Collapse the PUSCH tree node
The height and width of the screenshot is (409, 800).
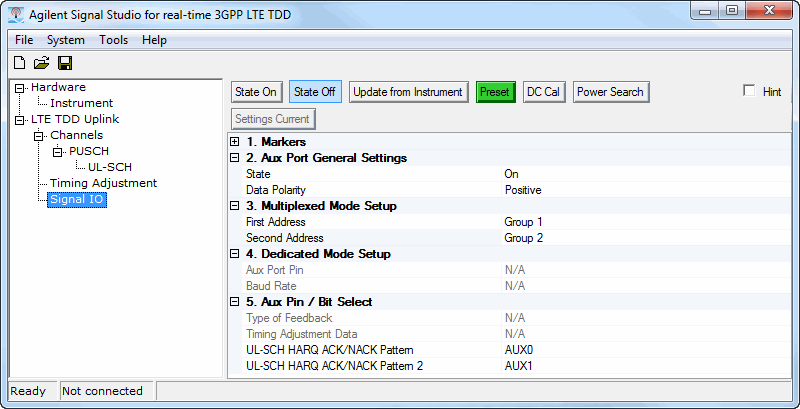[x=57, y=151]
